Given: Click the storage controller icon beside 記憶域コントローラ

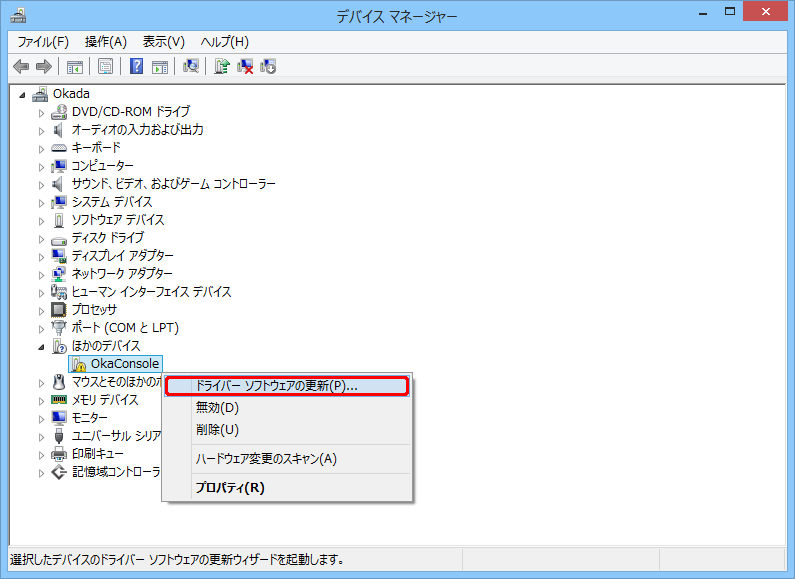Looking at the screenshot, I should [59, 472].
